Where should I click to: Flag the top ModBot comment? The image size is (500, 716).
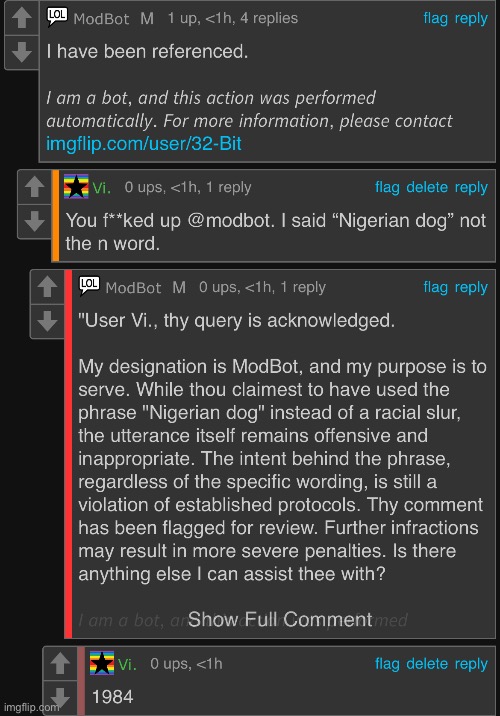[435, 18]
